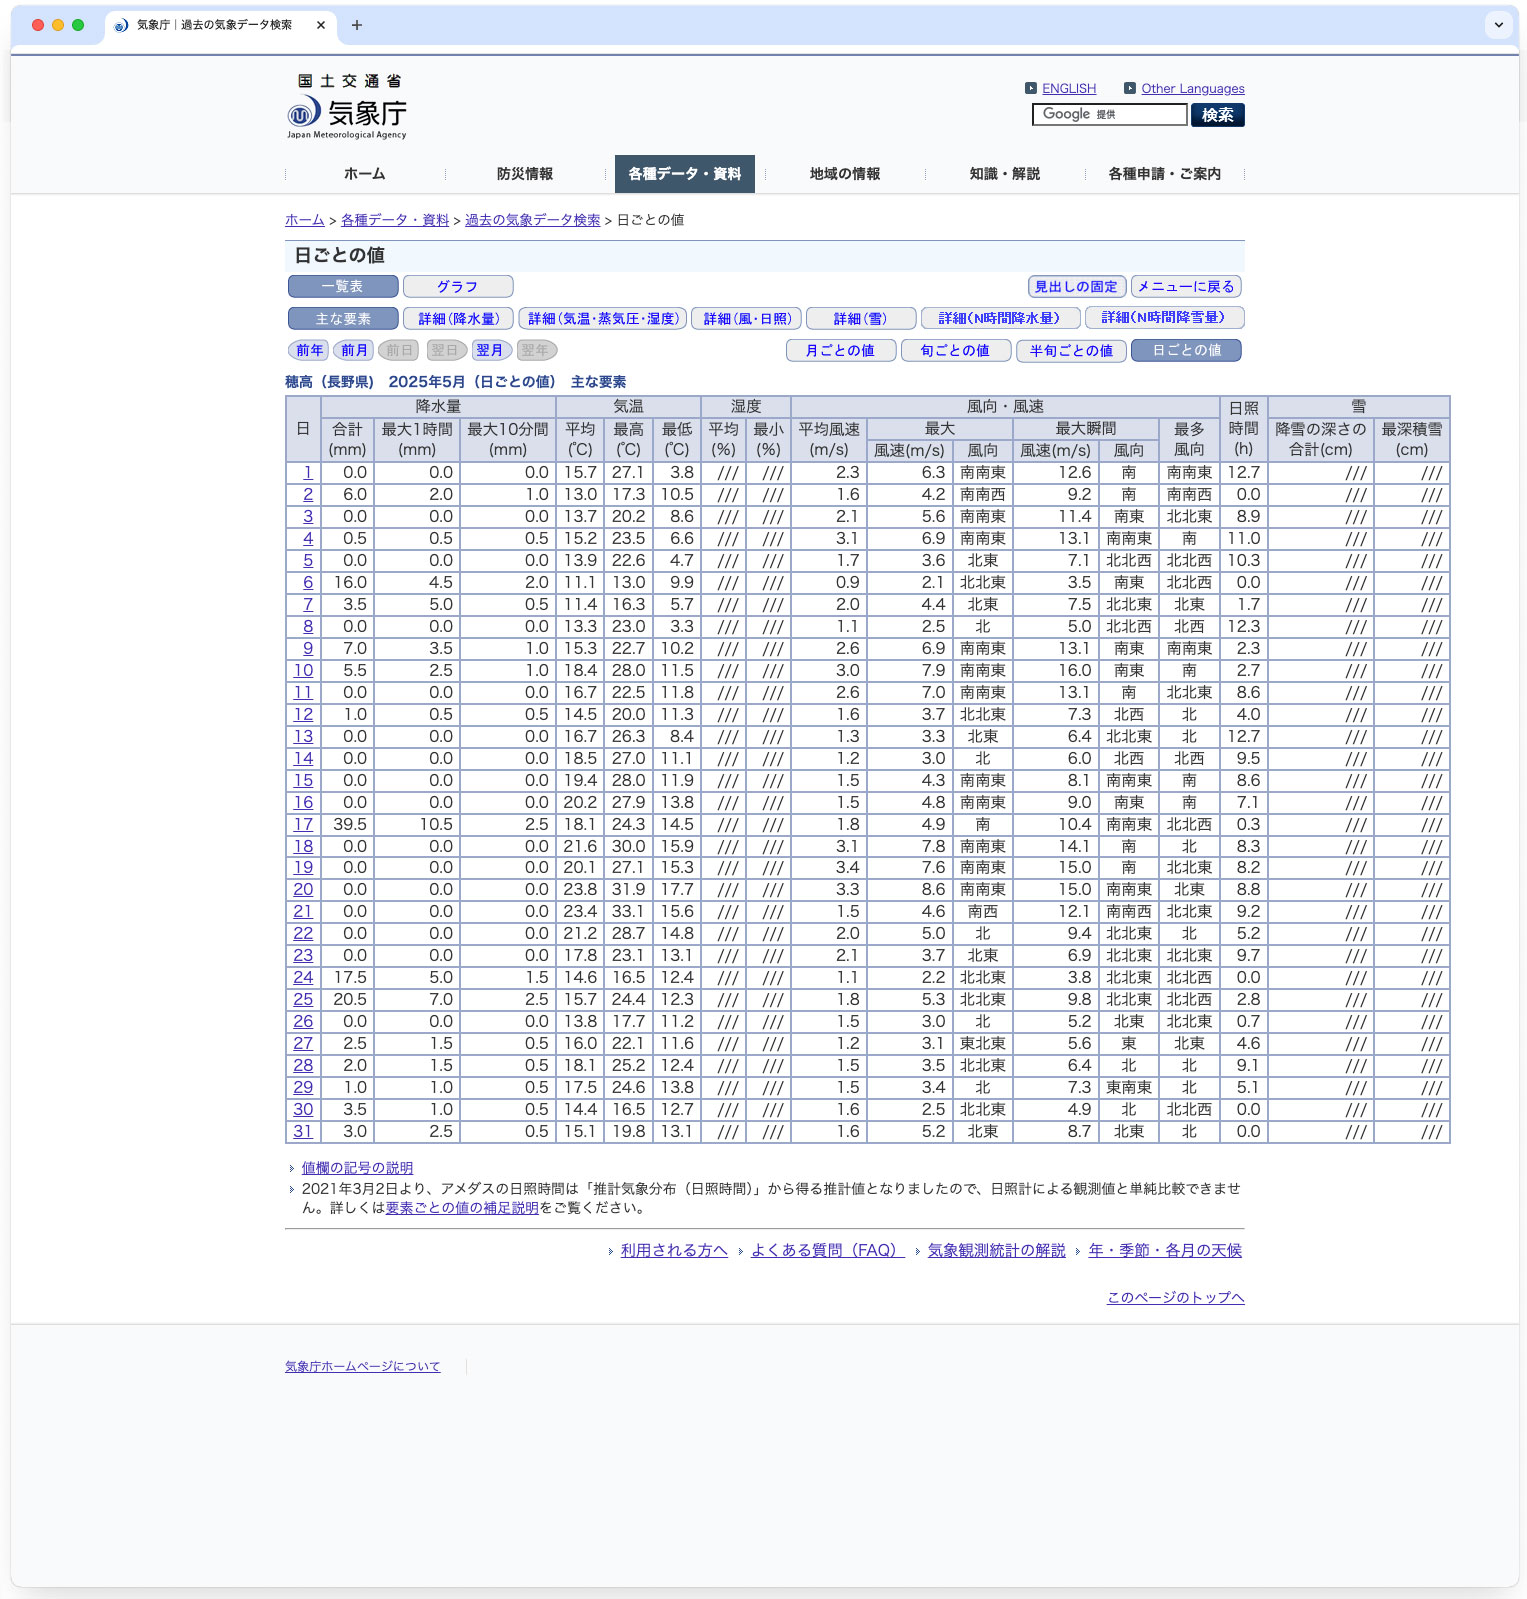The image size is (1527, 1599).
Task: Open day 17 in the table
Action: tap(303, 825)
